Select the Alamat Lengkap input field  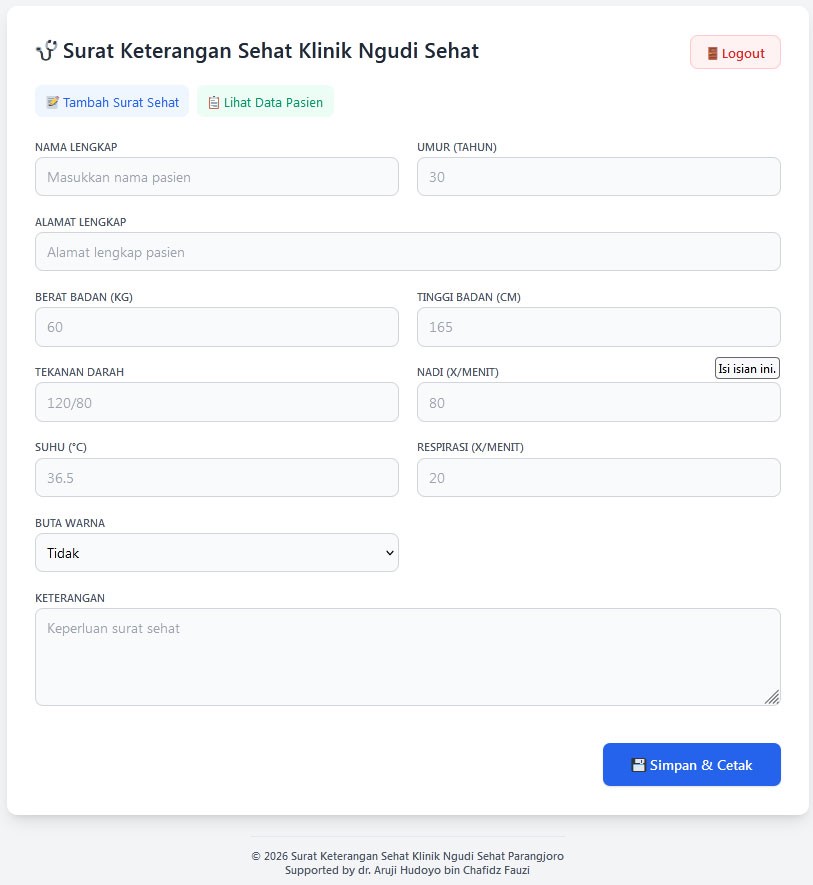[x=407, y=252]
